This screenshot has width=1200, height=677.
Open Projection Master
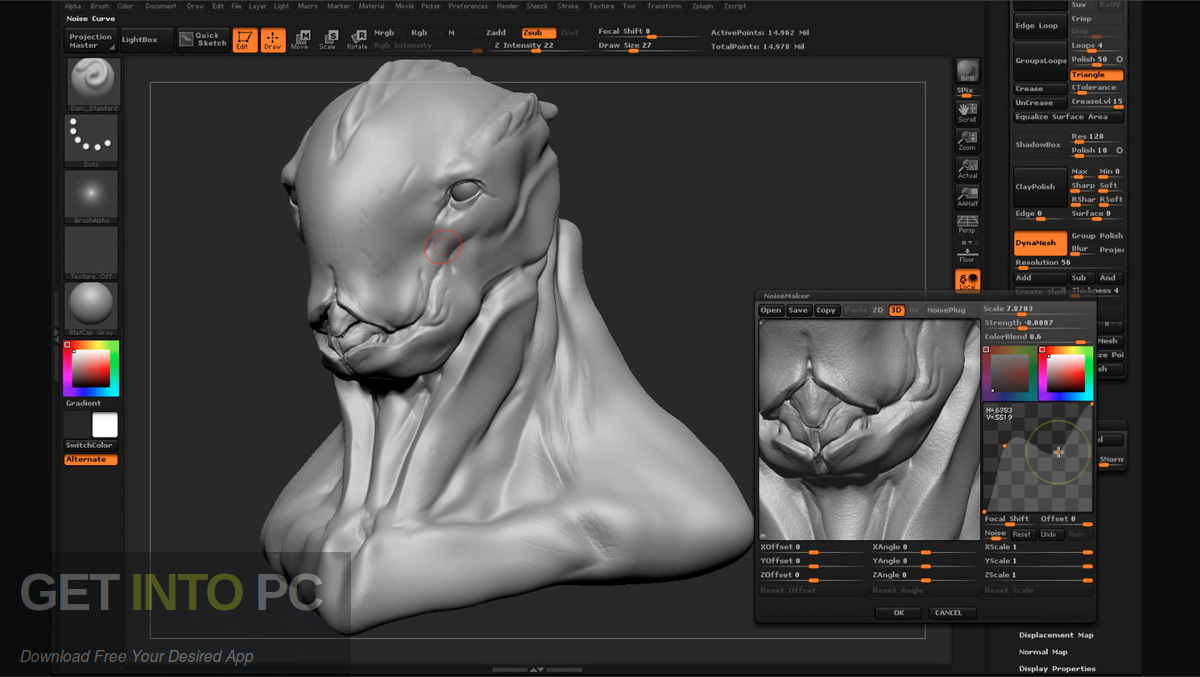[91, 41]
